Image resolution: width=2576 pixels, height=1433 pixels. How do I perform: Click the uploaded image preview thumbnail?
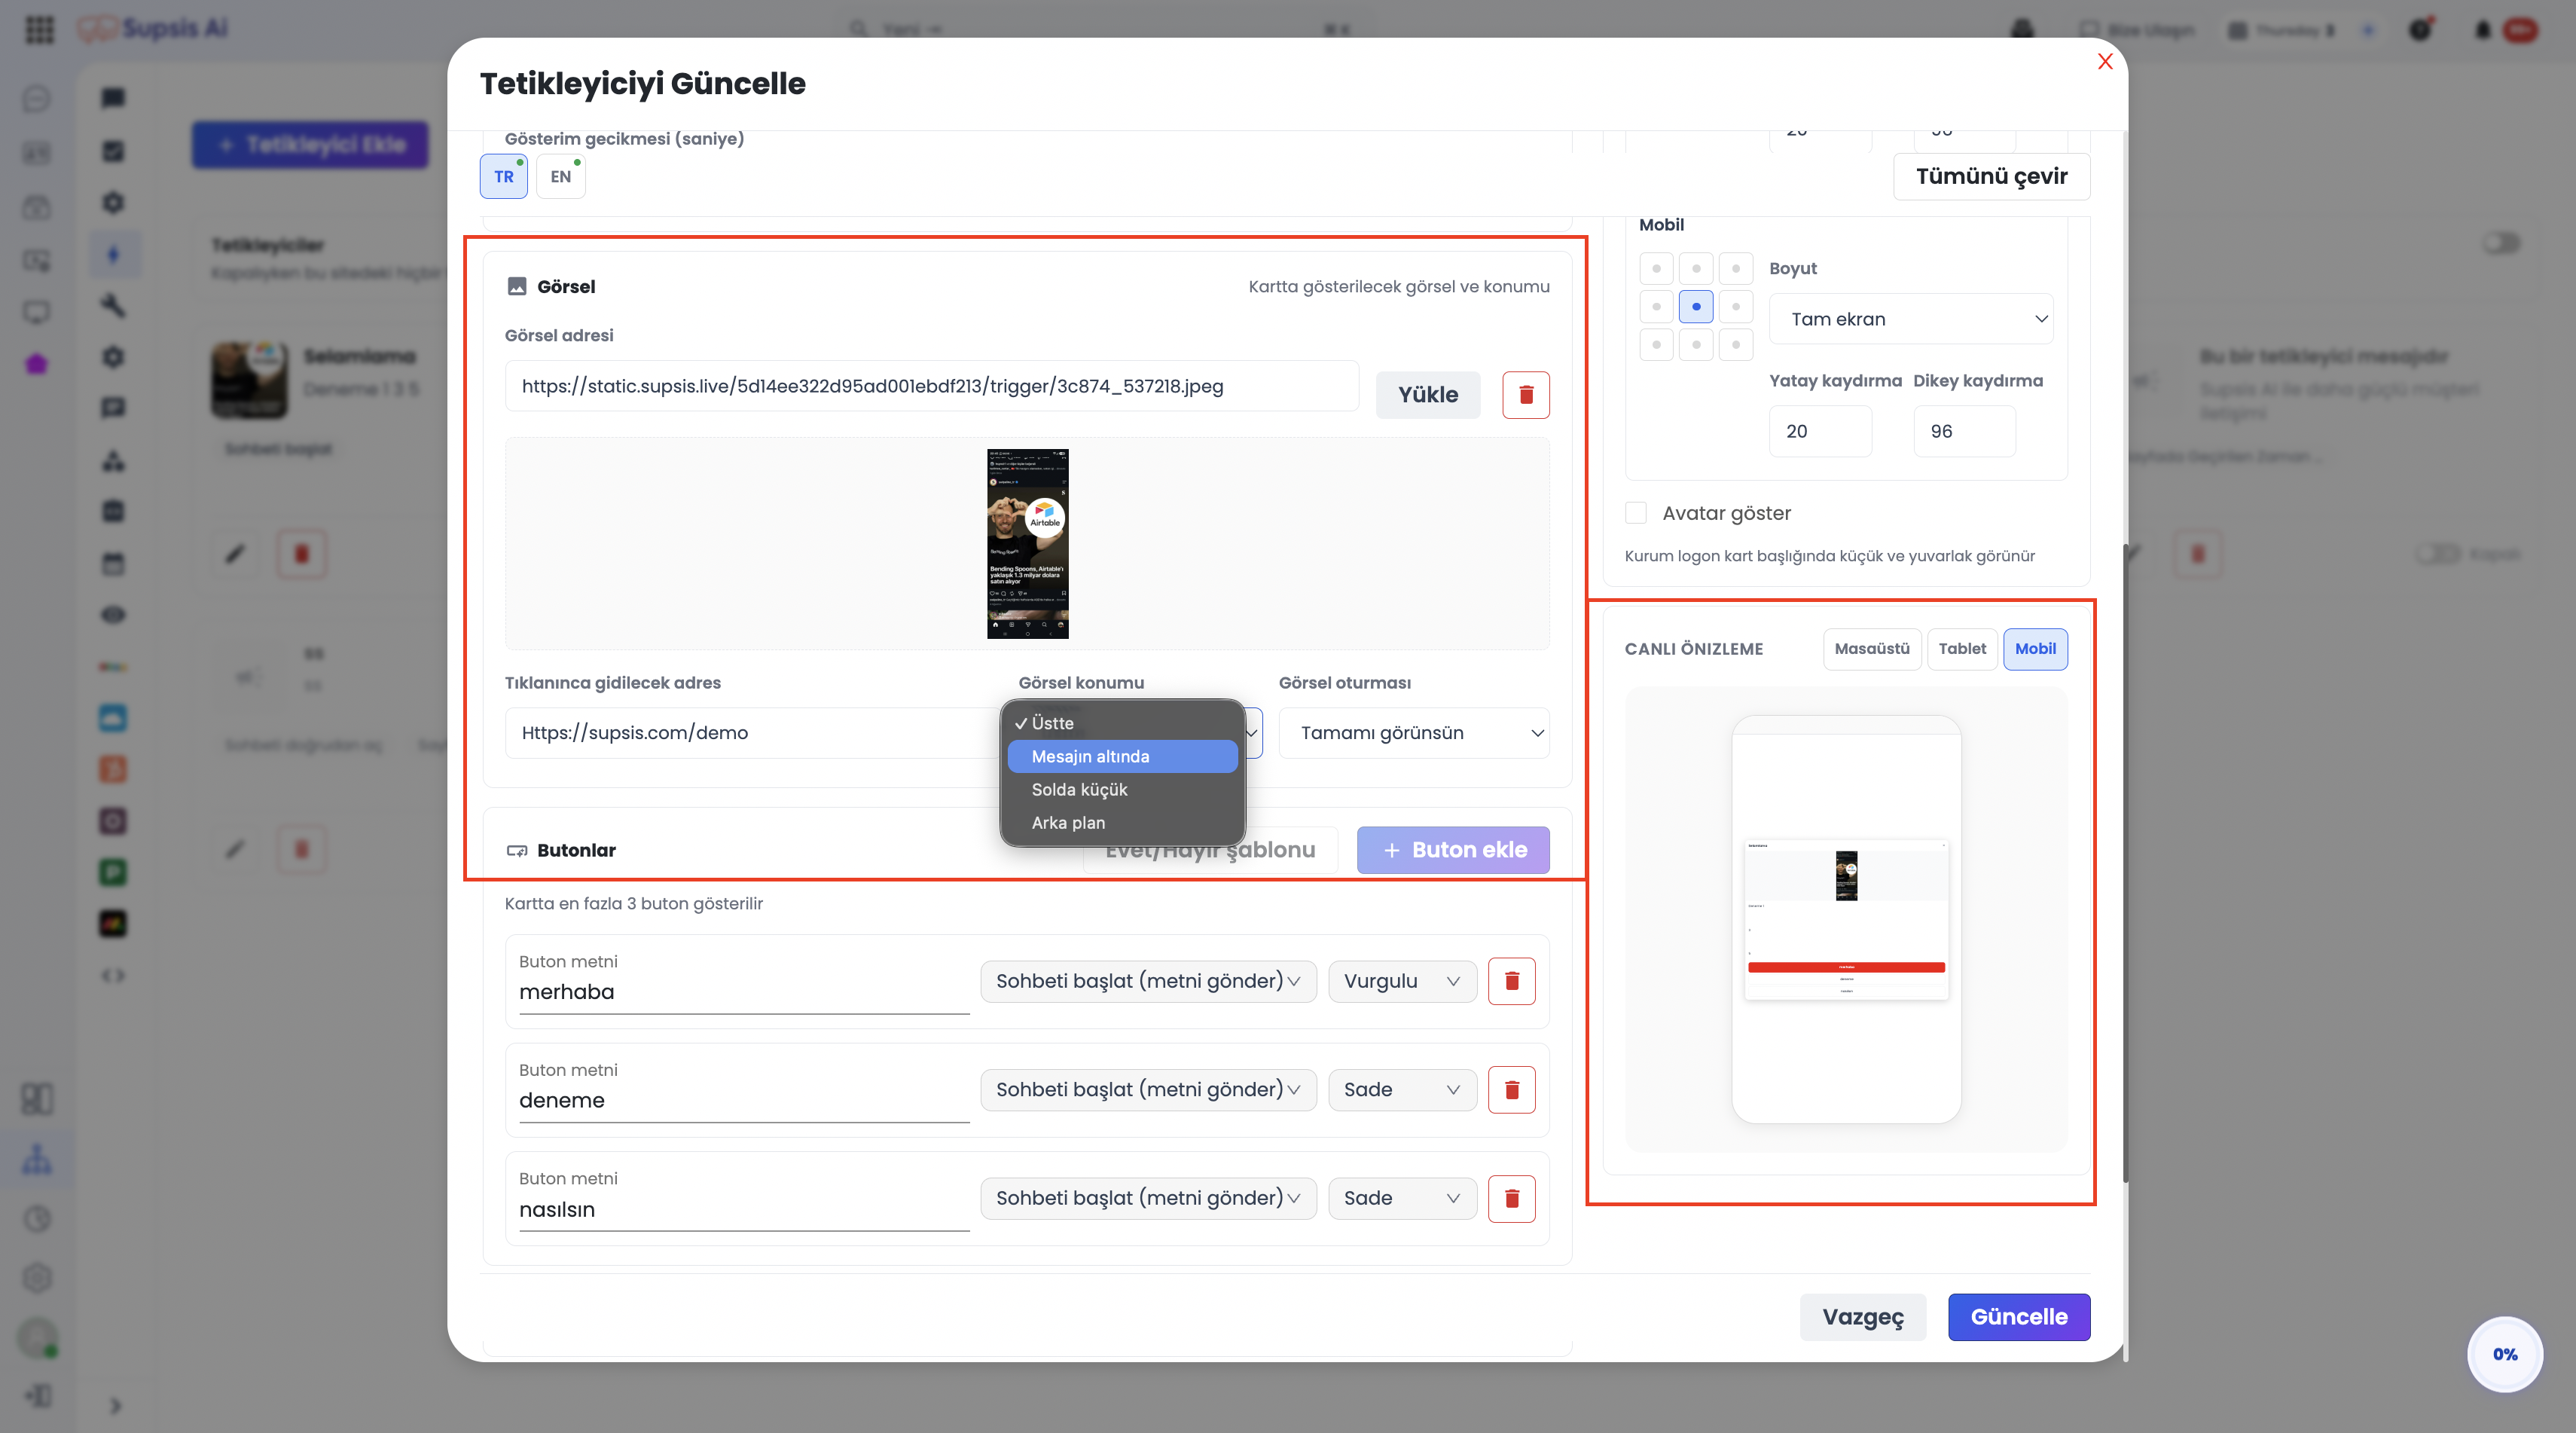click(1028, 544)
